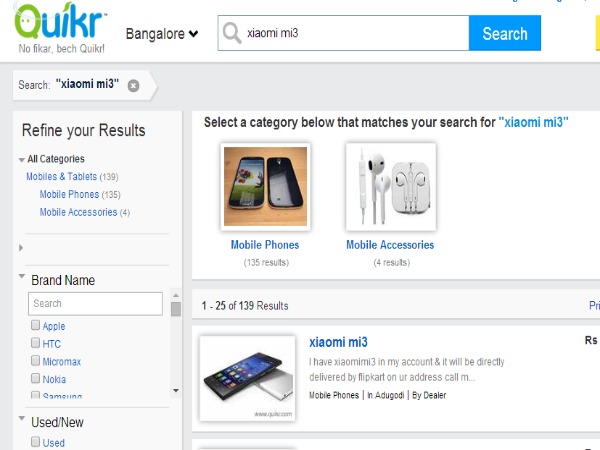Type in the Brand Name search field

pyautogui.click(x=95, y=304)
